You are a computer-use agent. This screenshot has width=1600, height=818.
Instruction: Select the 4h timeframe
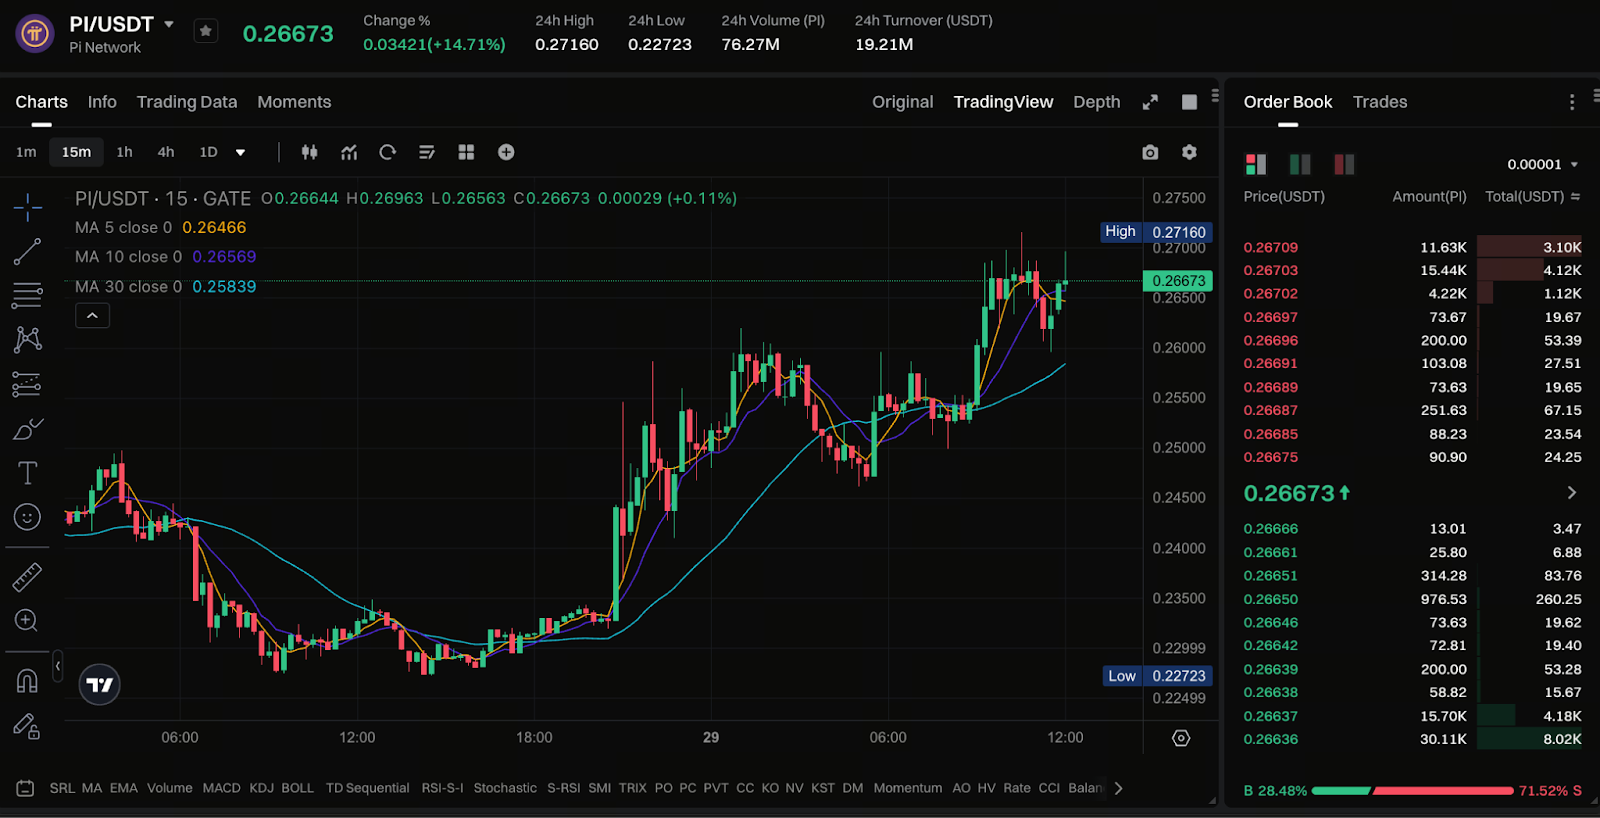[x=166, y=152]
